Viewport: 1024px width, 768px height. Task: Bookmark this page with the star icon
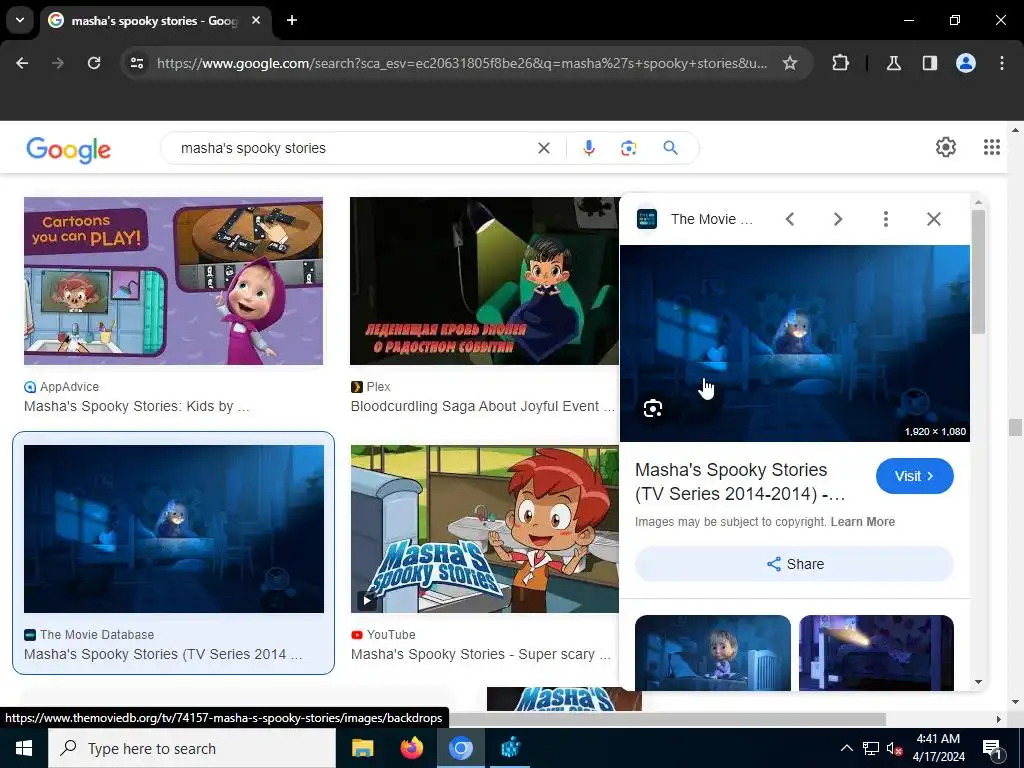tap(790, 63)
